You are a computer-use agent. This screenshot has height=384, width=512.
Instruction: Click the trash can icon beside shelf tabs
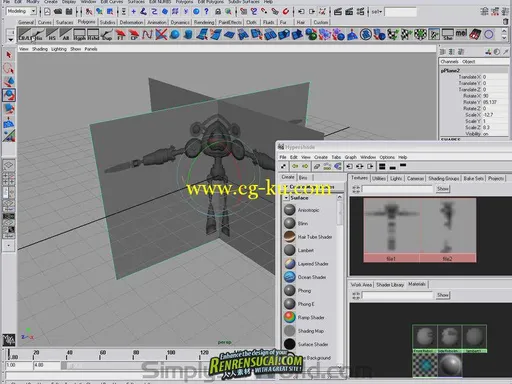tap(506, 21)
